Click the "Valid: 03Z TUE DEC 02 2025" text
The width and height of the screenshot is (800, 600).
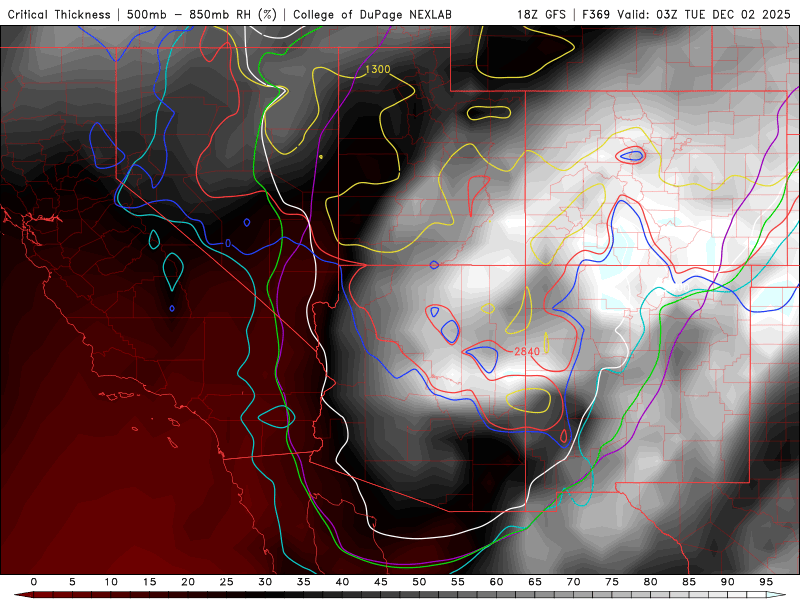704,14
